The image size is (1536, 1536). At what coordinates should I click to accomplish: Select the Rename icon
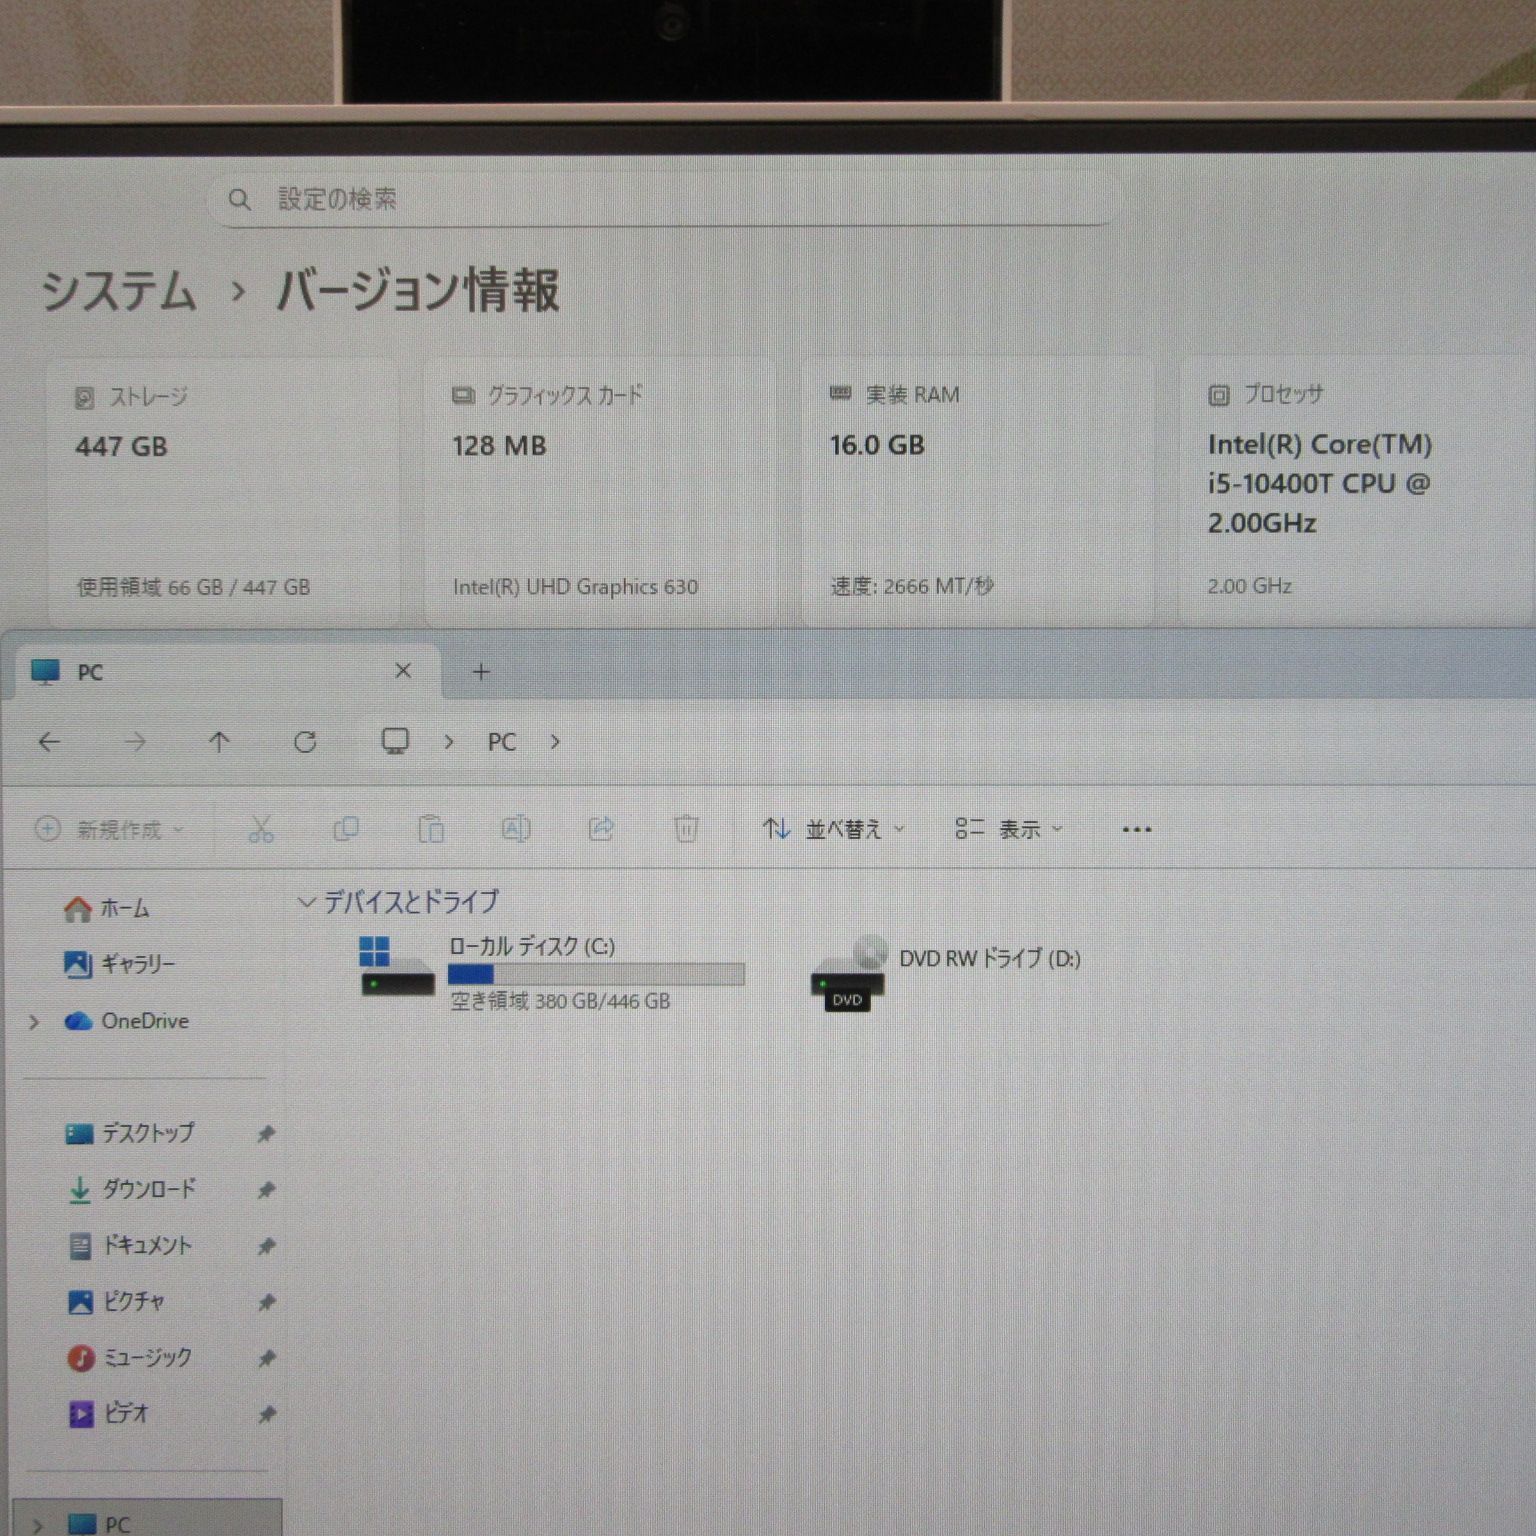click(x=516, y=829)
